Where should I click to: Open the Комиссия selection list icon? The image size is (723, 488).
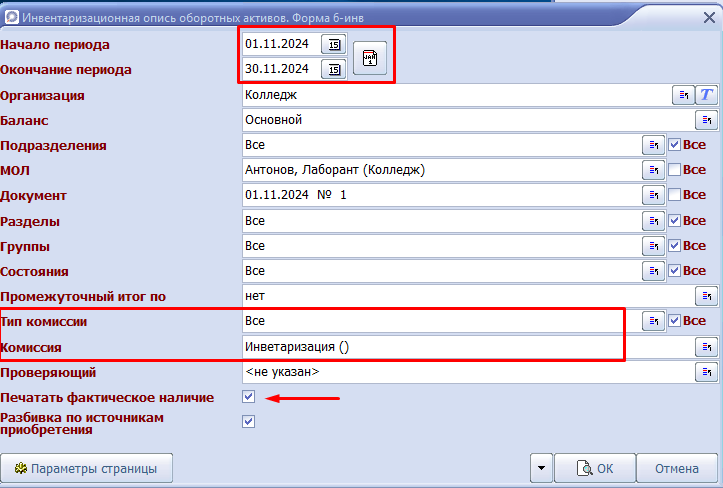click(706, 347)
